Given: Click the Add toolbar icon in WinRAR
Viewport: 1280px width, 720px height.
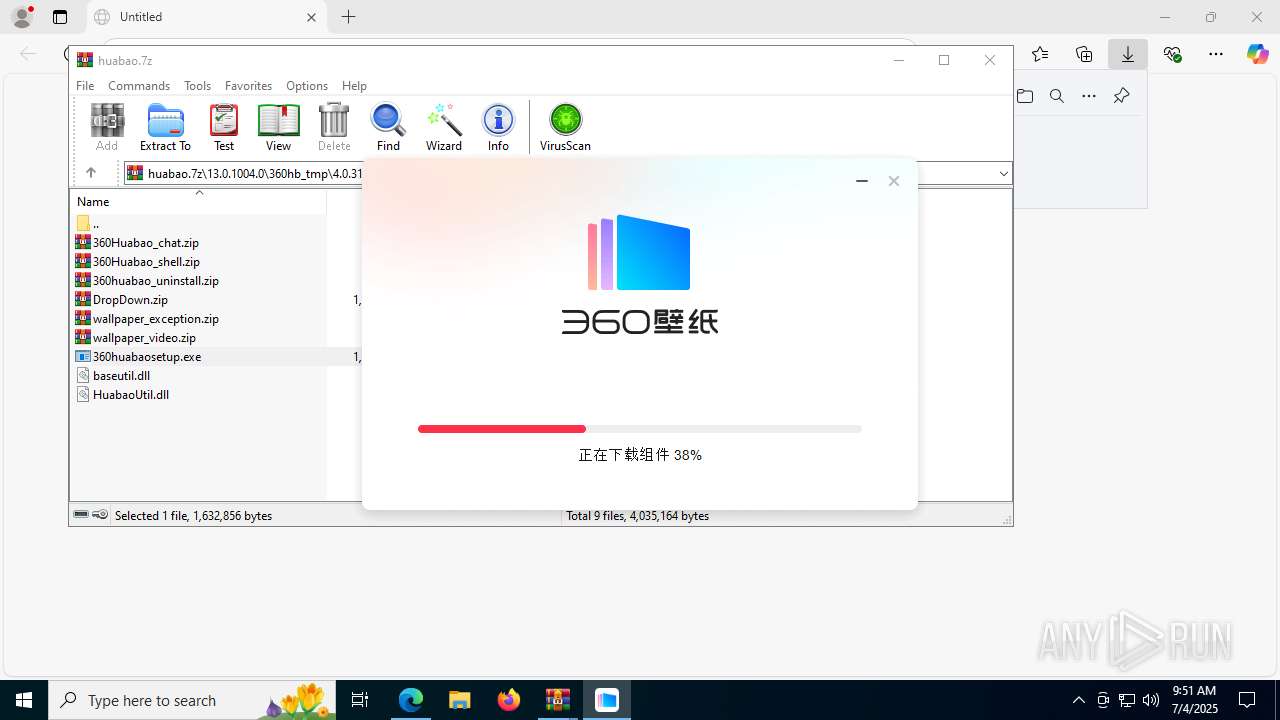Looking at the screenshot, I should 107,127.
